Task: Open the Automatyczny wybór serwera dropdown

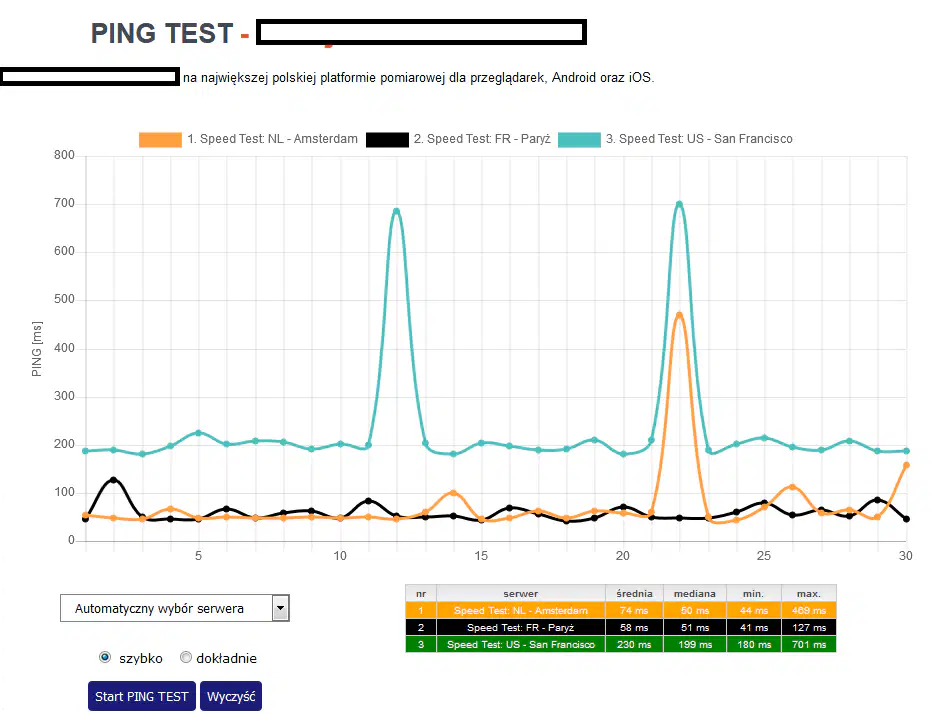Action: point(175,608)
